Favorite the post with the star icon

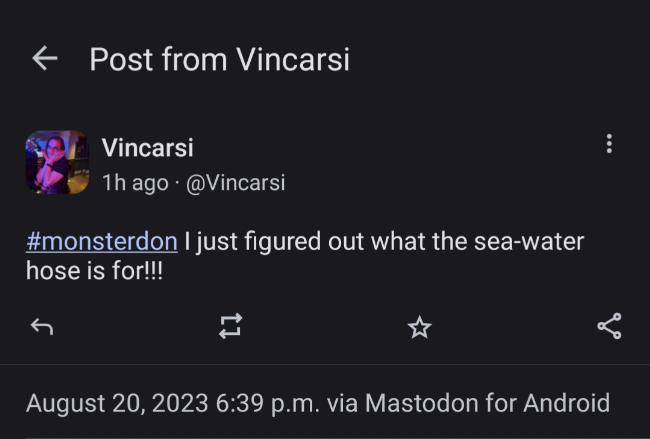pyautogui.click(x=420, y=327)
